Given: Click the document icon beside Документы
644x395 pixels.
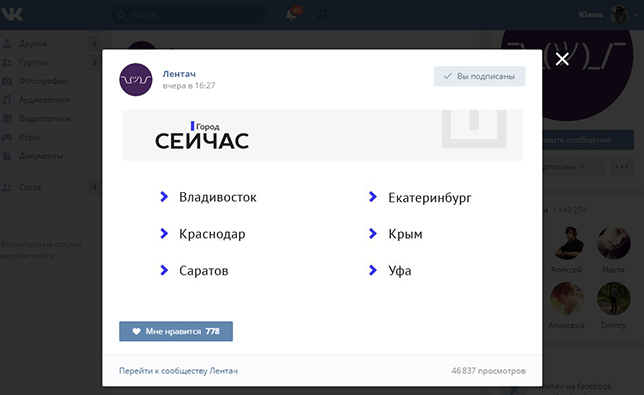Looking at the screenshot, I should 7,156.
